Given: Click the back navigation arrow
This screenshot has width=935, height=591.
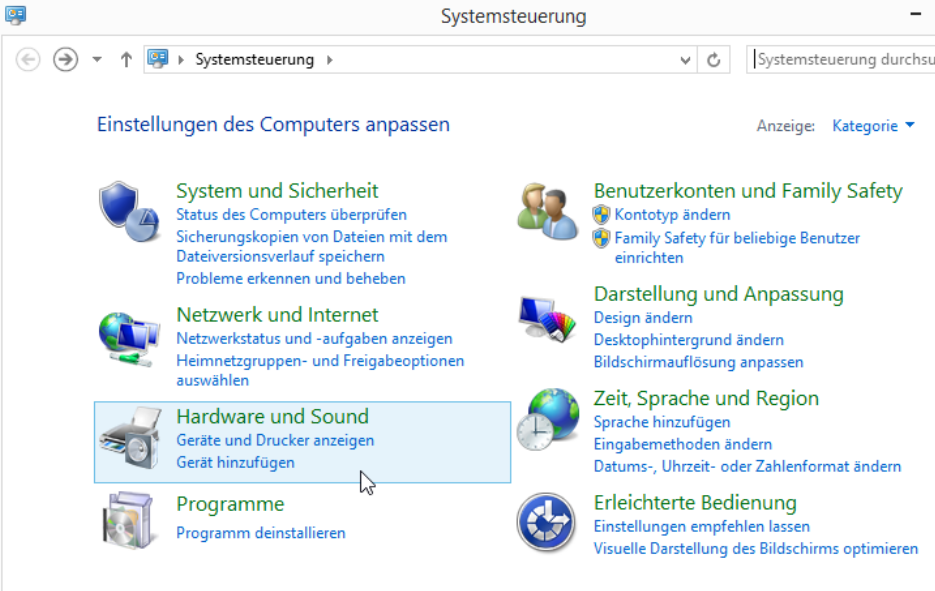Looking at the screenshot, I should click(x=27, y=60).
